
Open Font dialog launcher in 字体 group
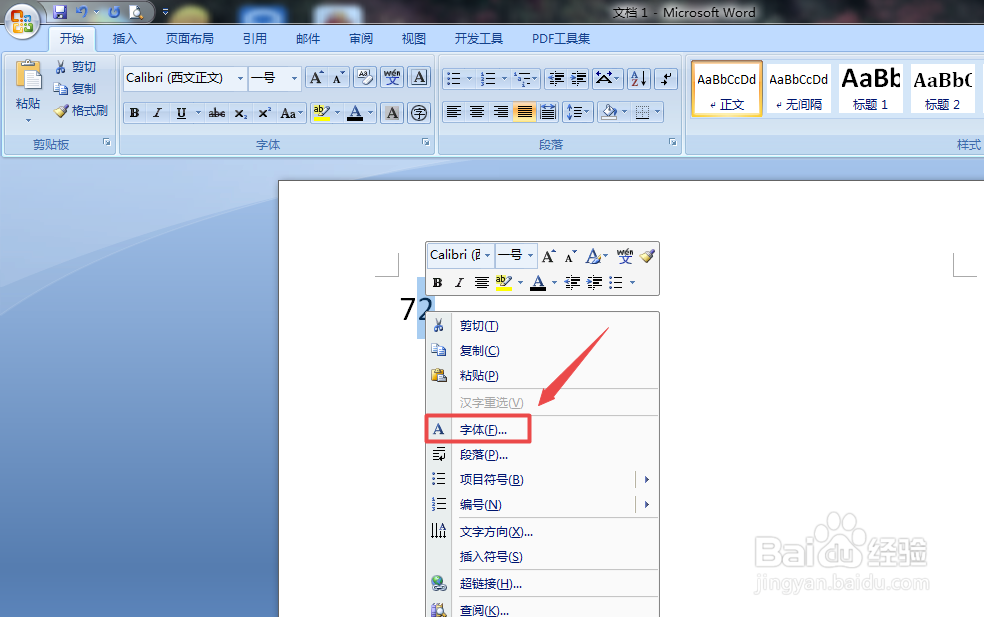(x=426, y=143)
